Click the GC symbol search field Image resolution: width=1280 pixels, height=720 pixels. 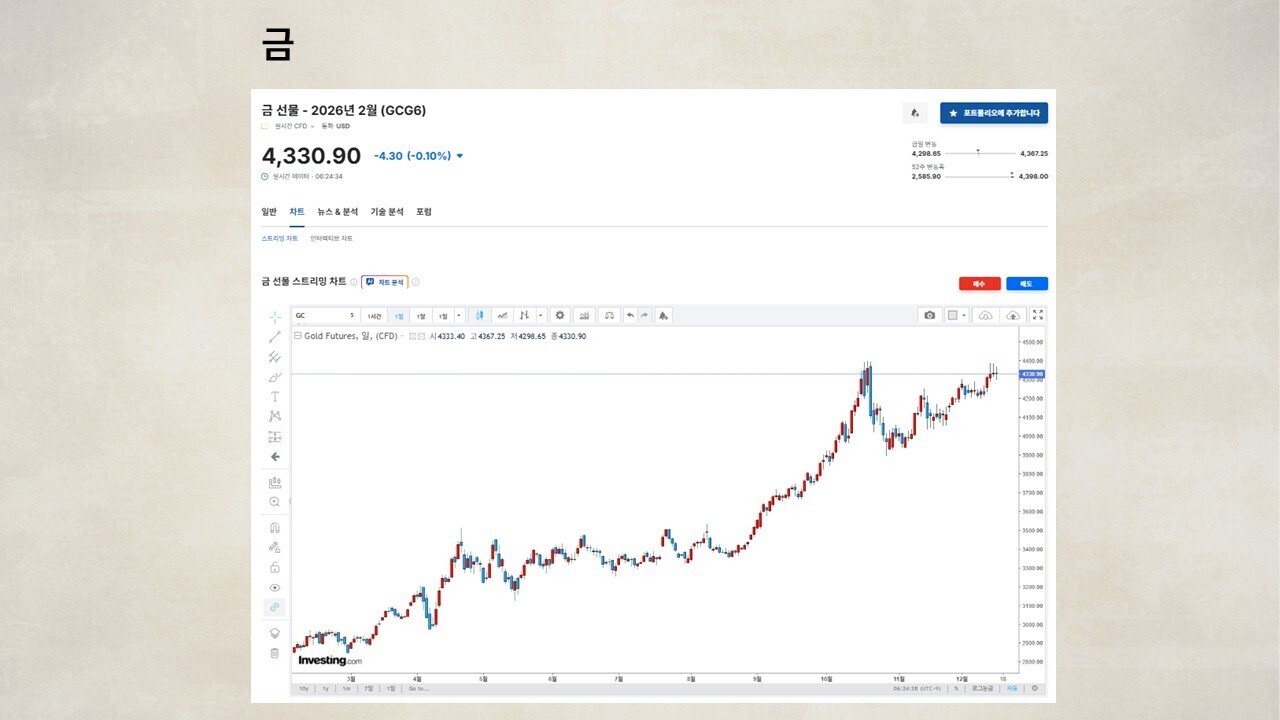tap(322, 315)
